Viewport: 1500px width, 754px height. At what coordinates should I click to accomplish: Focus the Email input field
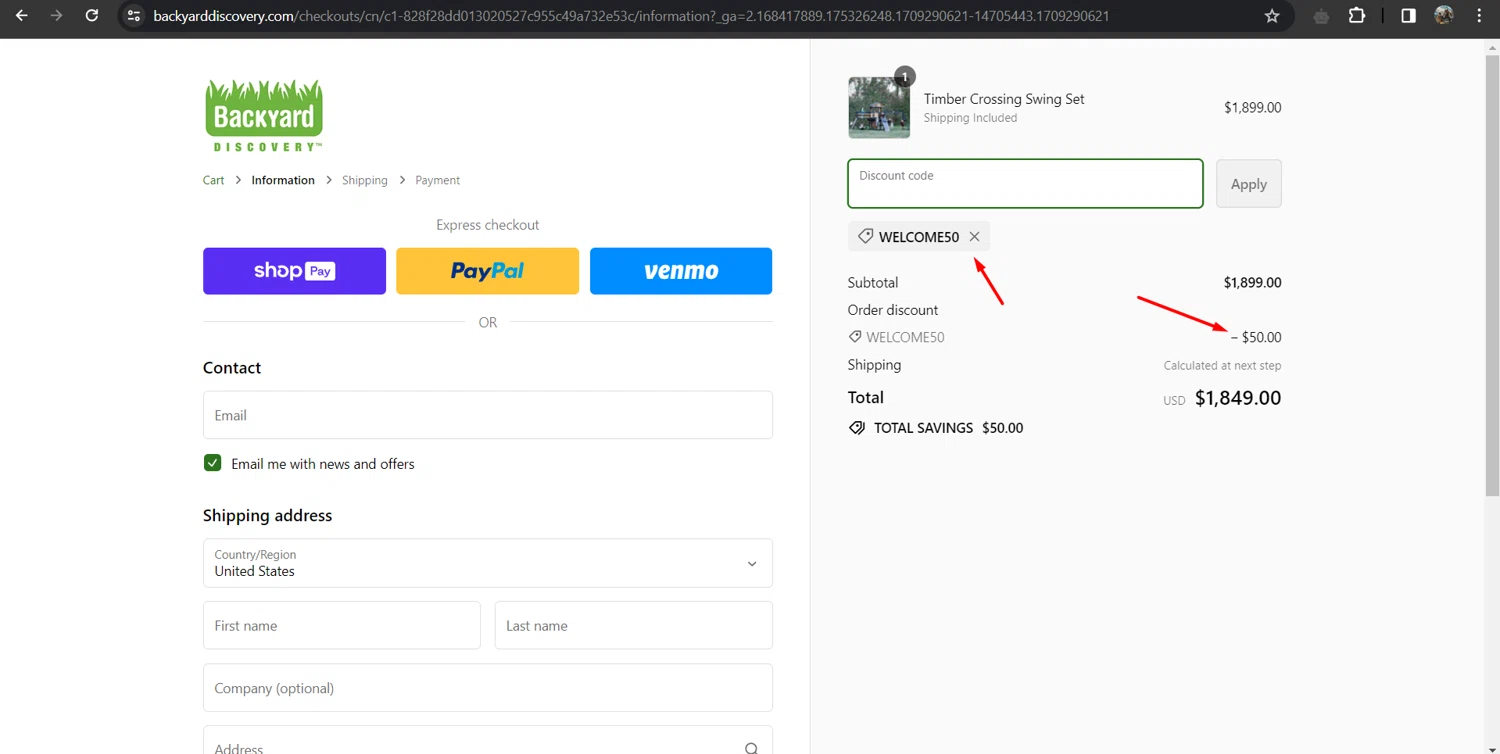(x=487, y=415)
